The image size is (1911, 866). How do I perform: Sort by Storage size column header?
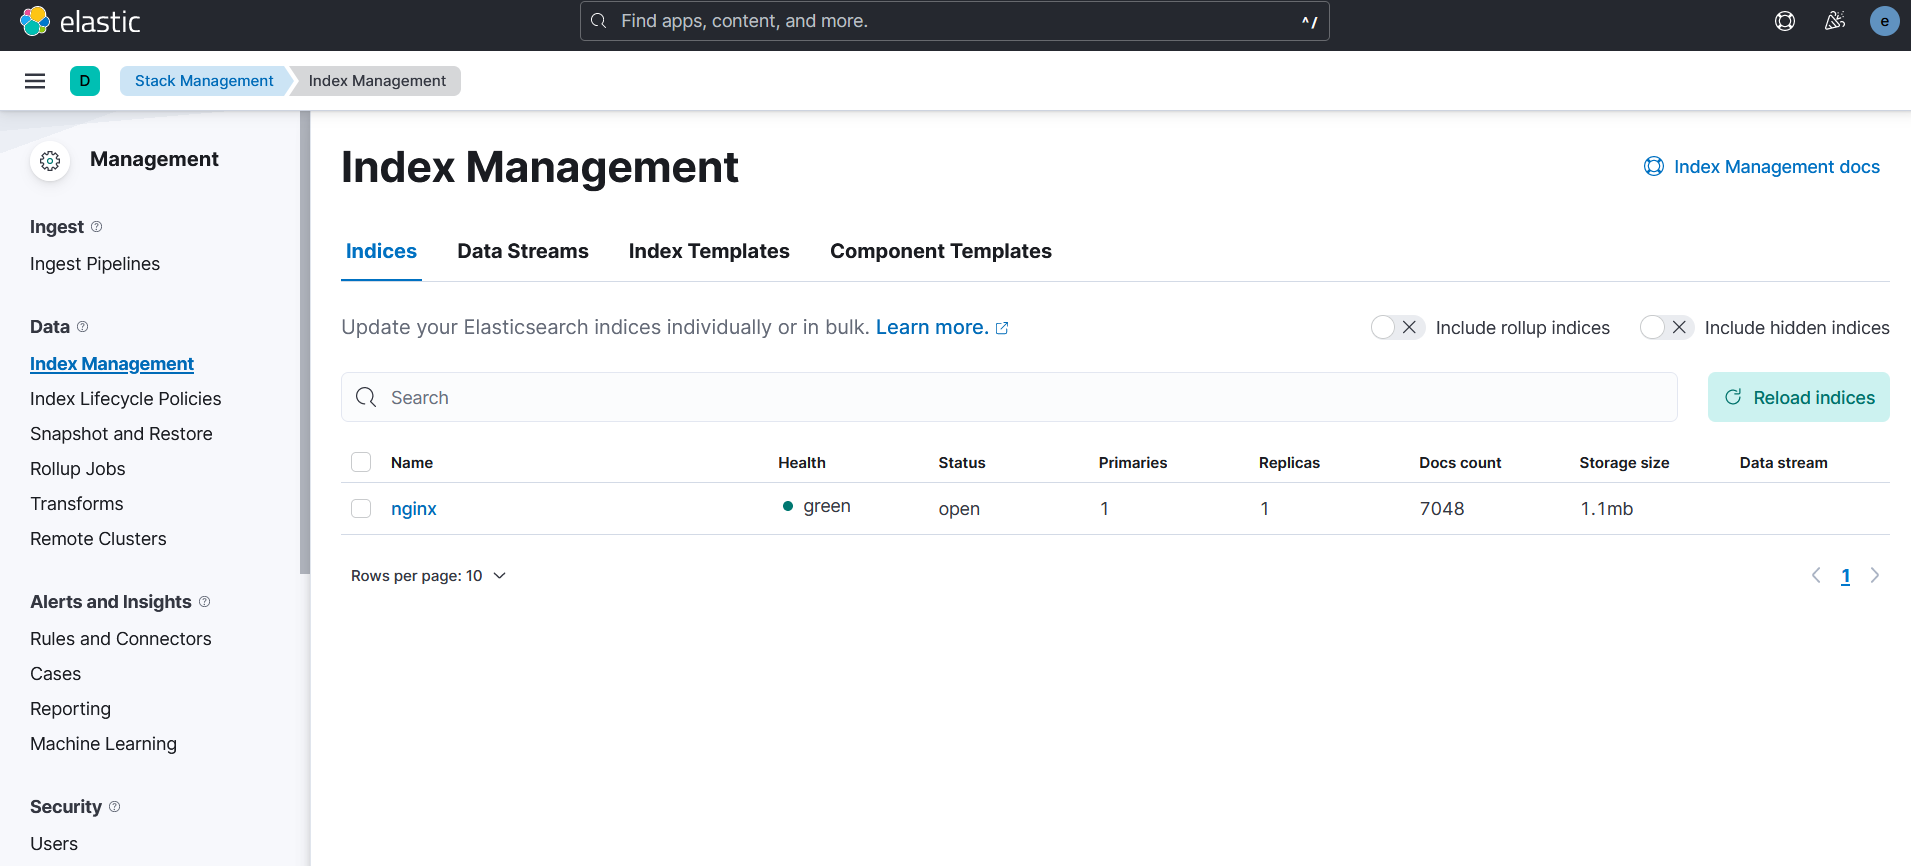[x=1624, y=463]
